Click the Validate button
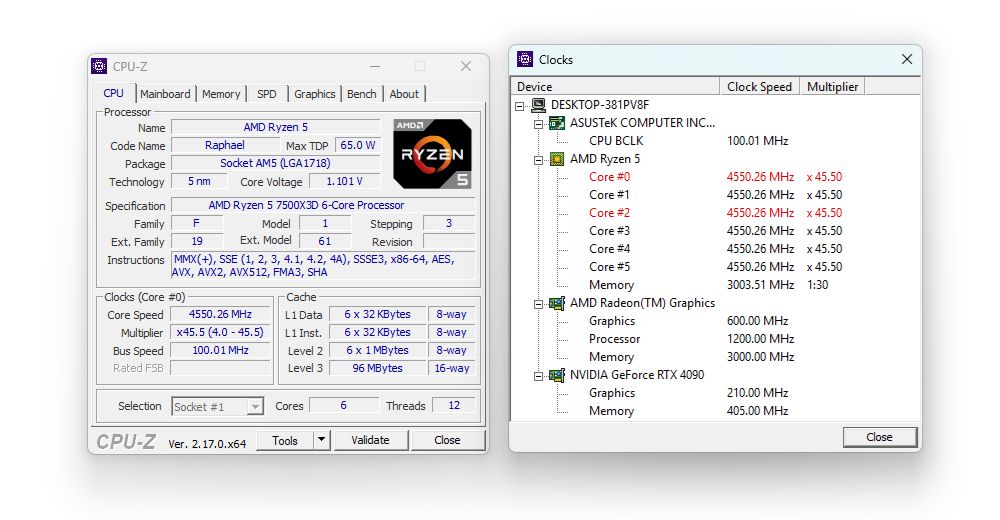The height and width of the screenshot is (520, 1000). (x=371, y=440)
